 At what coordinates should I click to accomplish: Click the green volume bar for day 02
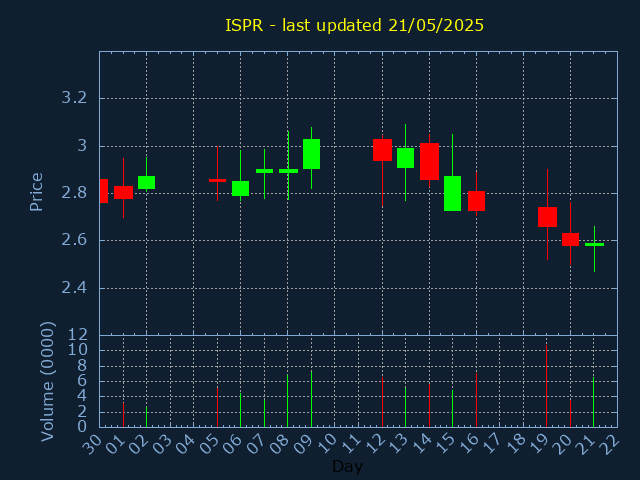(147, 416)
